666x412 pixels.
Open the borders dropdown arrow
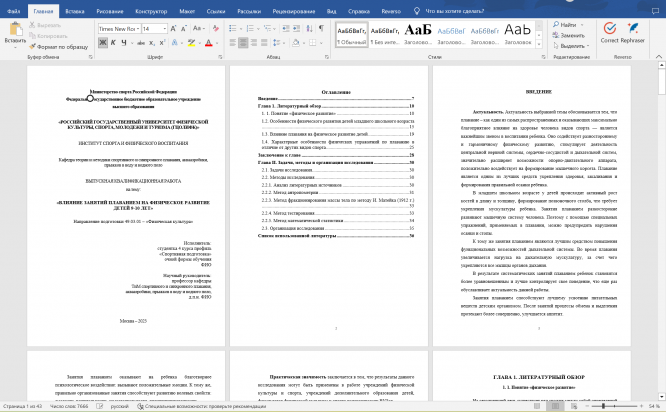[x=321, y=42]
